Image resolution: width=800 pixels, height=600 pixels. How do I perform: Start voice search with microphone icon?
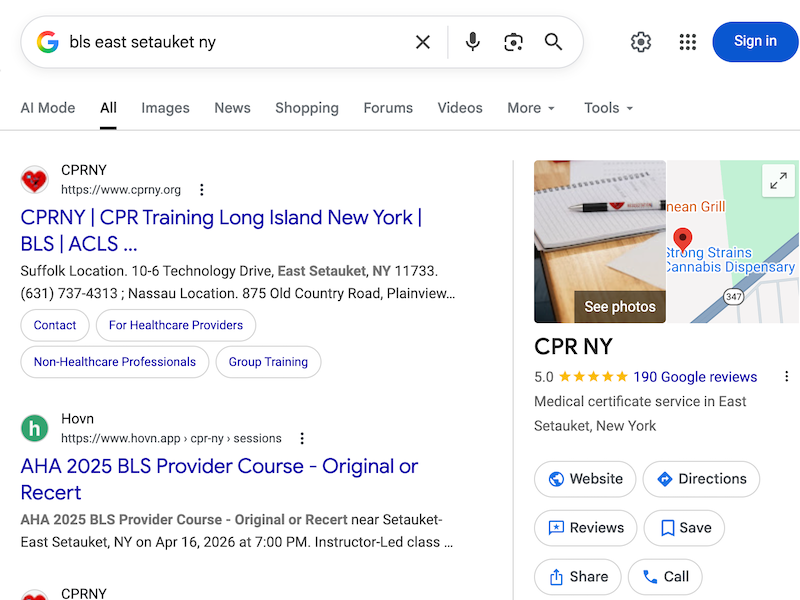472,42
